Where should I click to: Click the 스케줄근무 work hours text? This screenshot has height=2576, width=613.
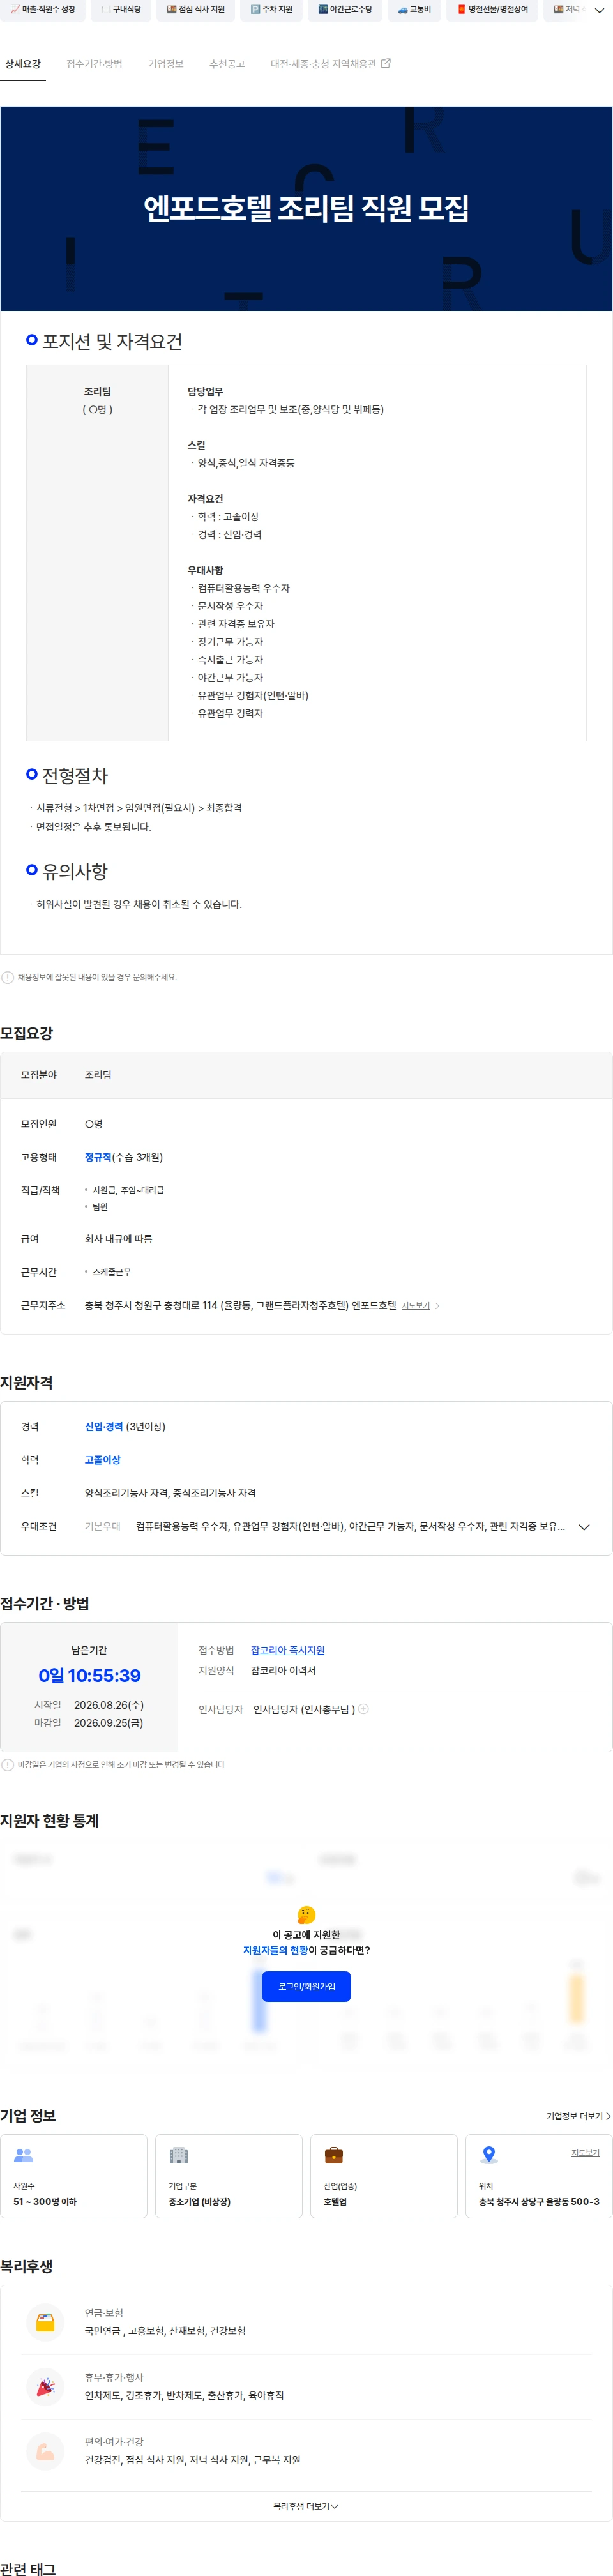[112, 1272]
